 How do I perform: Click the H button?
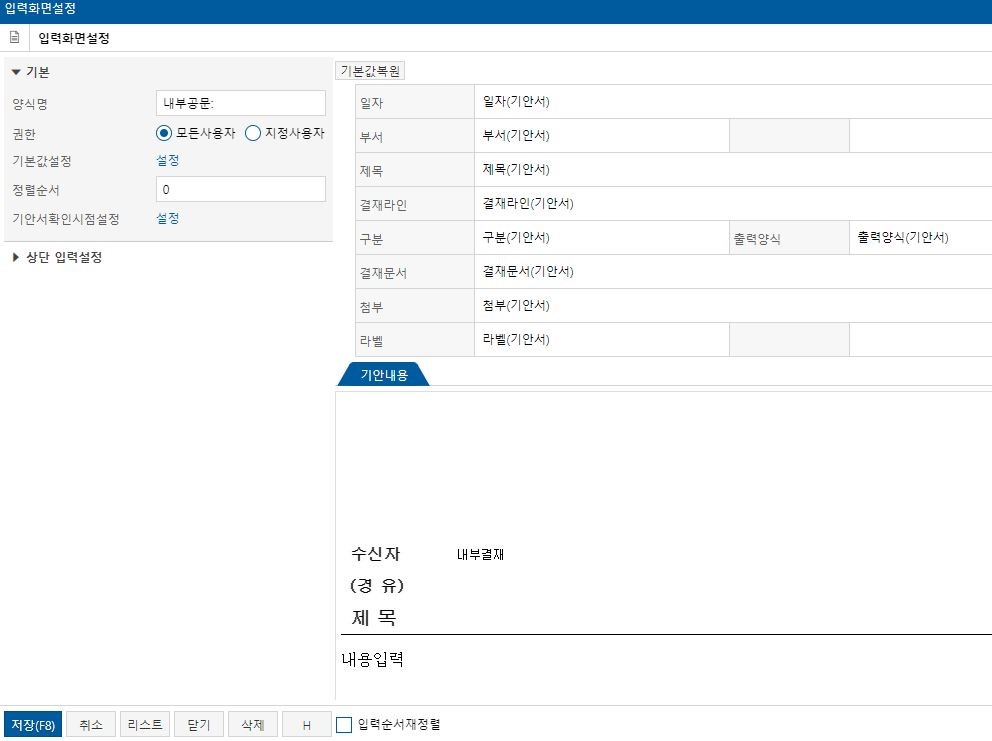coord(306,725)
